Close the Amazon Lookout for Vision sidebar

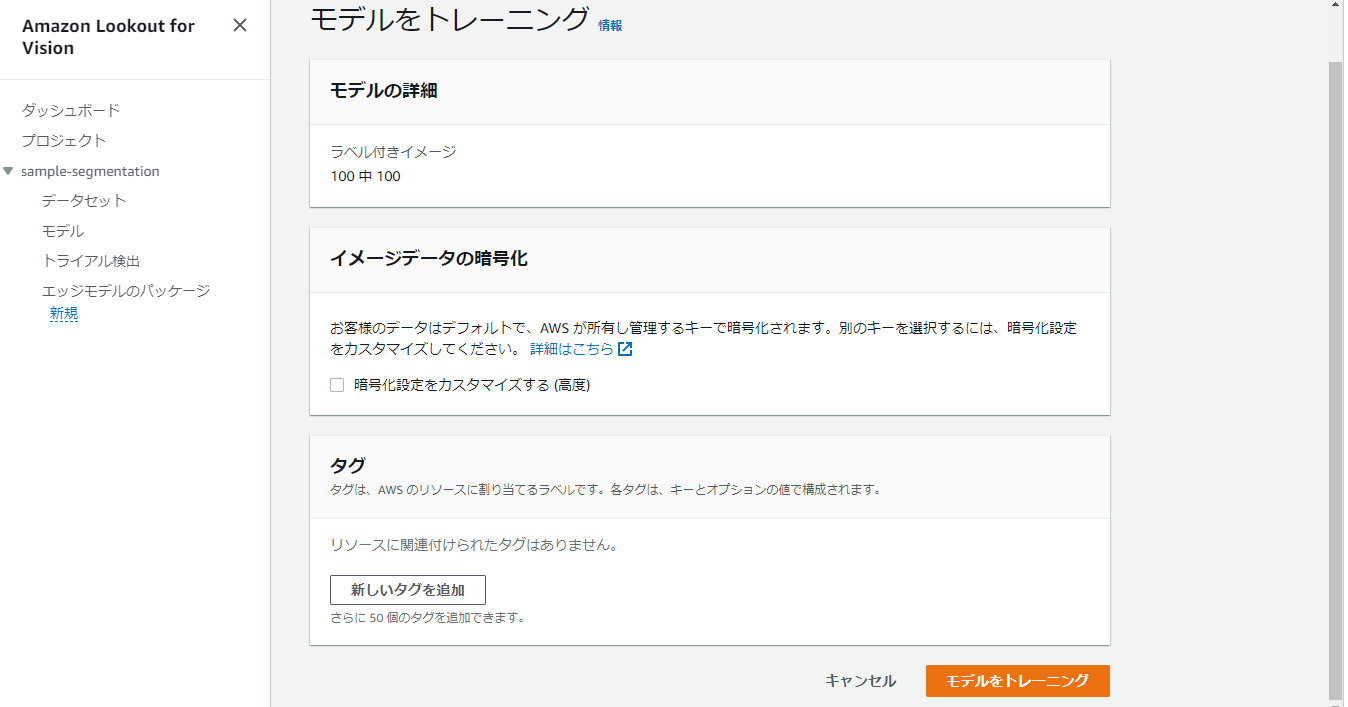[x=240, y=26]
